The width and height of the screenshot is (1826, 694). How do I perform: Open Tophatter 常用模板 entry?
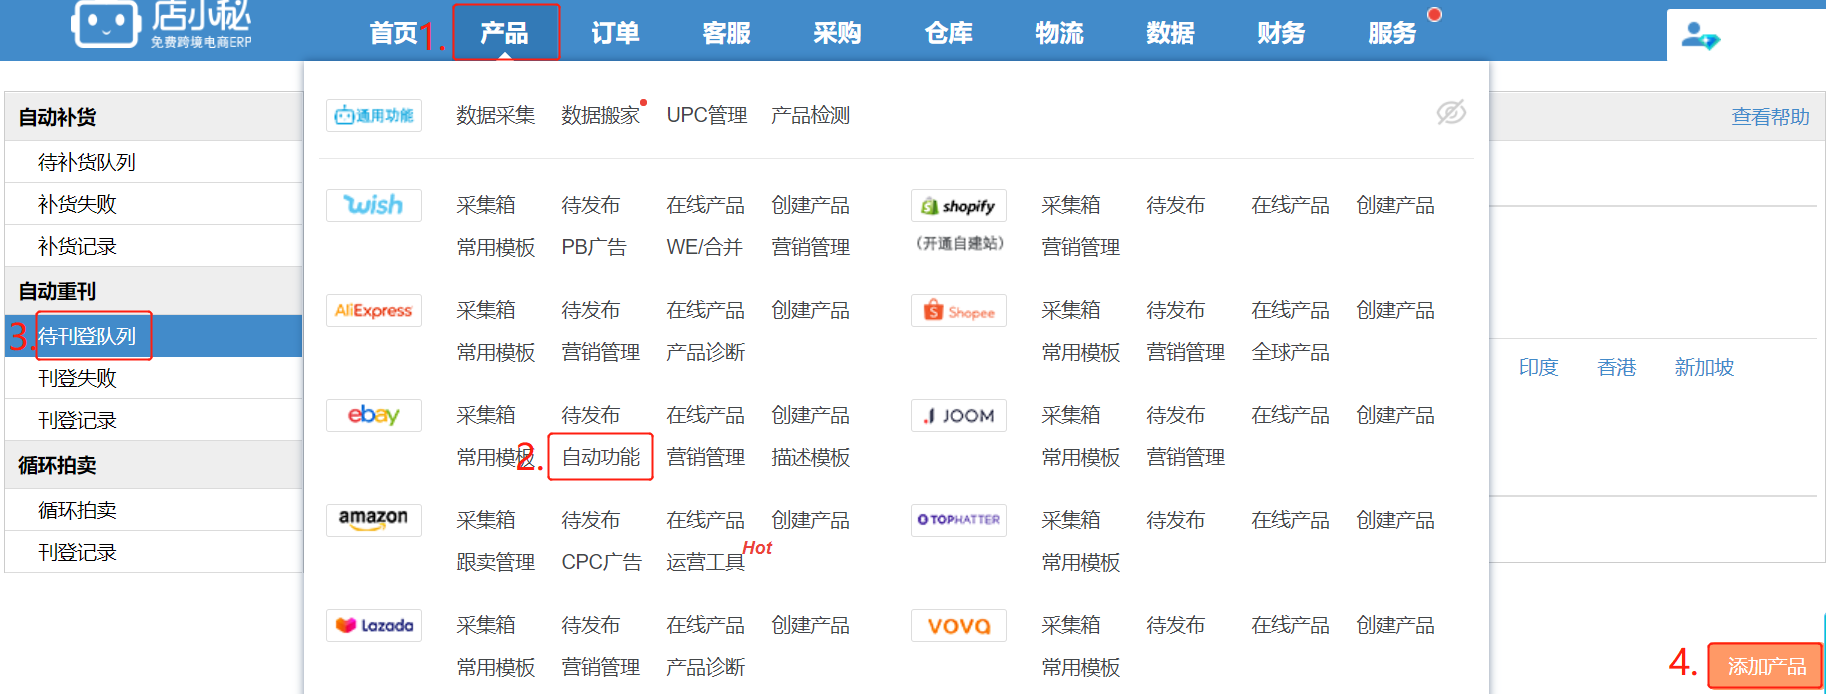pyautogui.click(x=1081, y=562)
